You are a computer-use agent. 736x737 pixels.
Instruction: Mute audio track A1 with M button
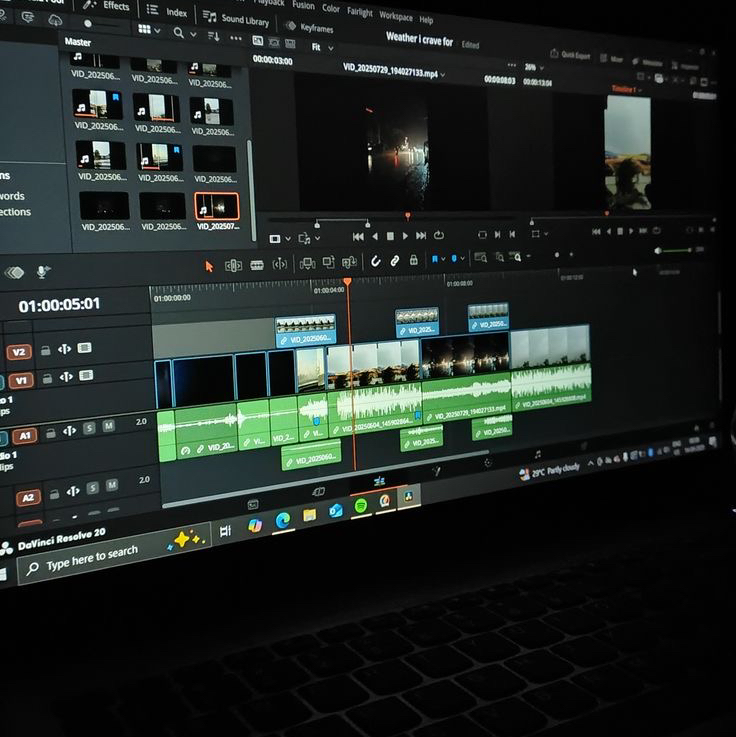(109, 427)
